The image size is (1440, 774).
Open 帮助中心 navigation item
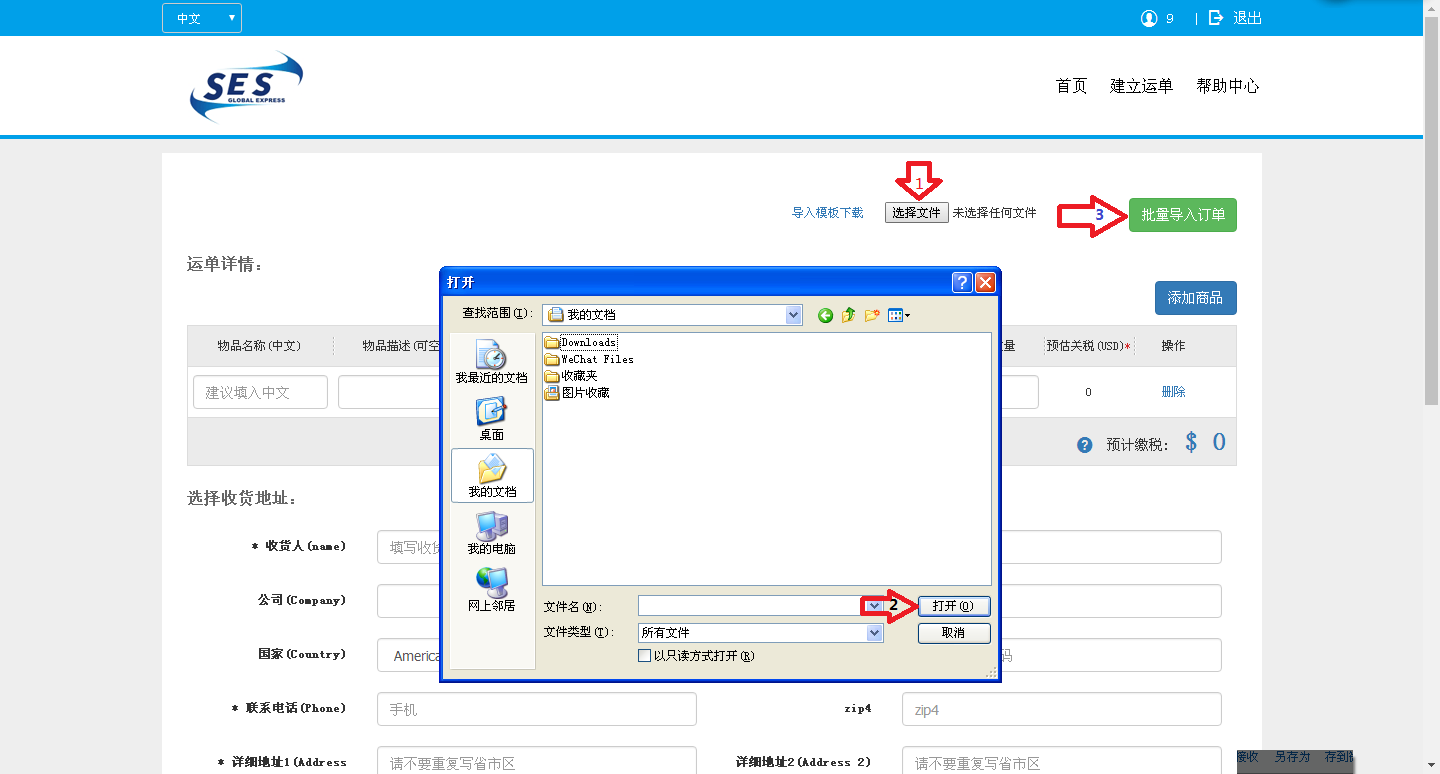(1227, 86)
